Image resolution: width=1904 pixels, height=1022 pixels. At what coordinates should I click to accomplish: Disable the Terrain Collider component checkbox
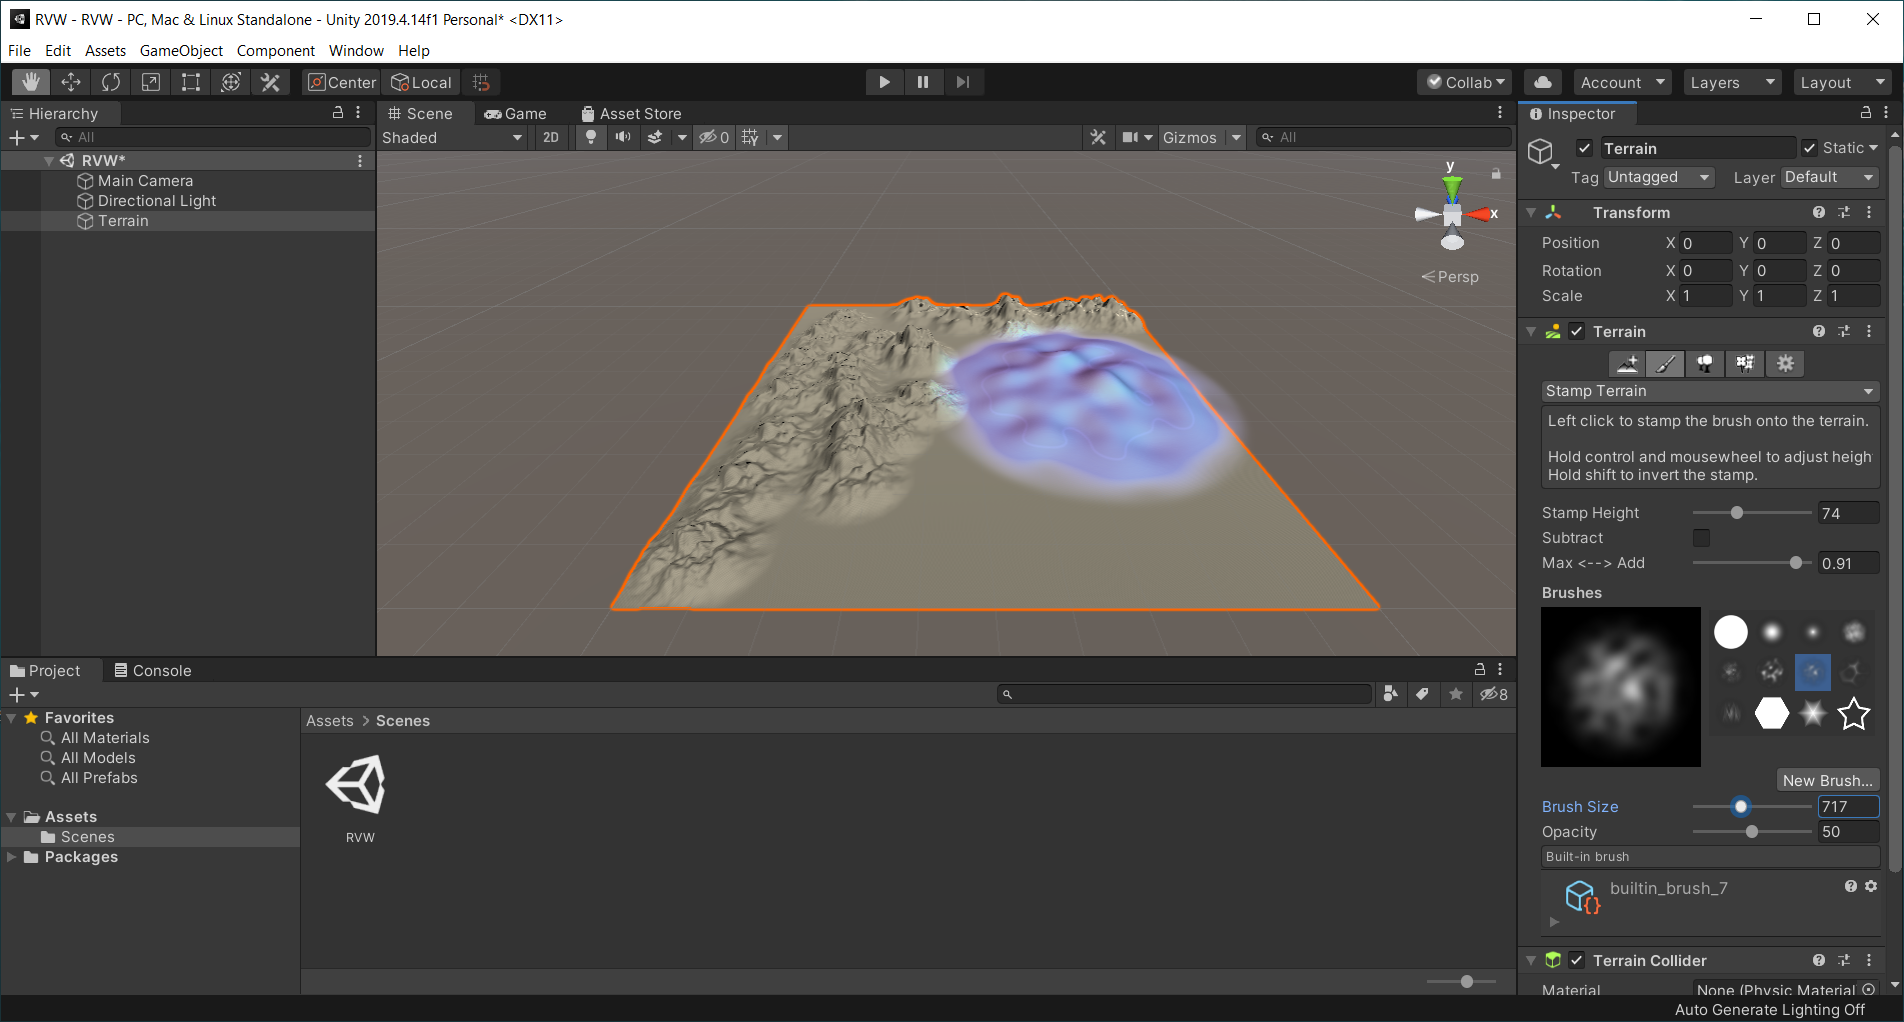(1577, 960)
